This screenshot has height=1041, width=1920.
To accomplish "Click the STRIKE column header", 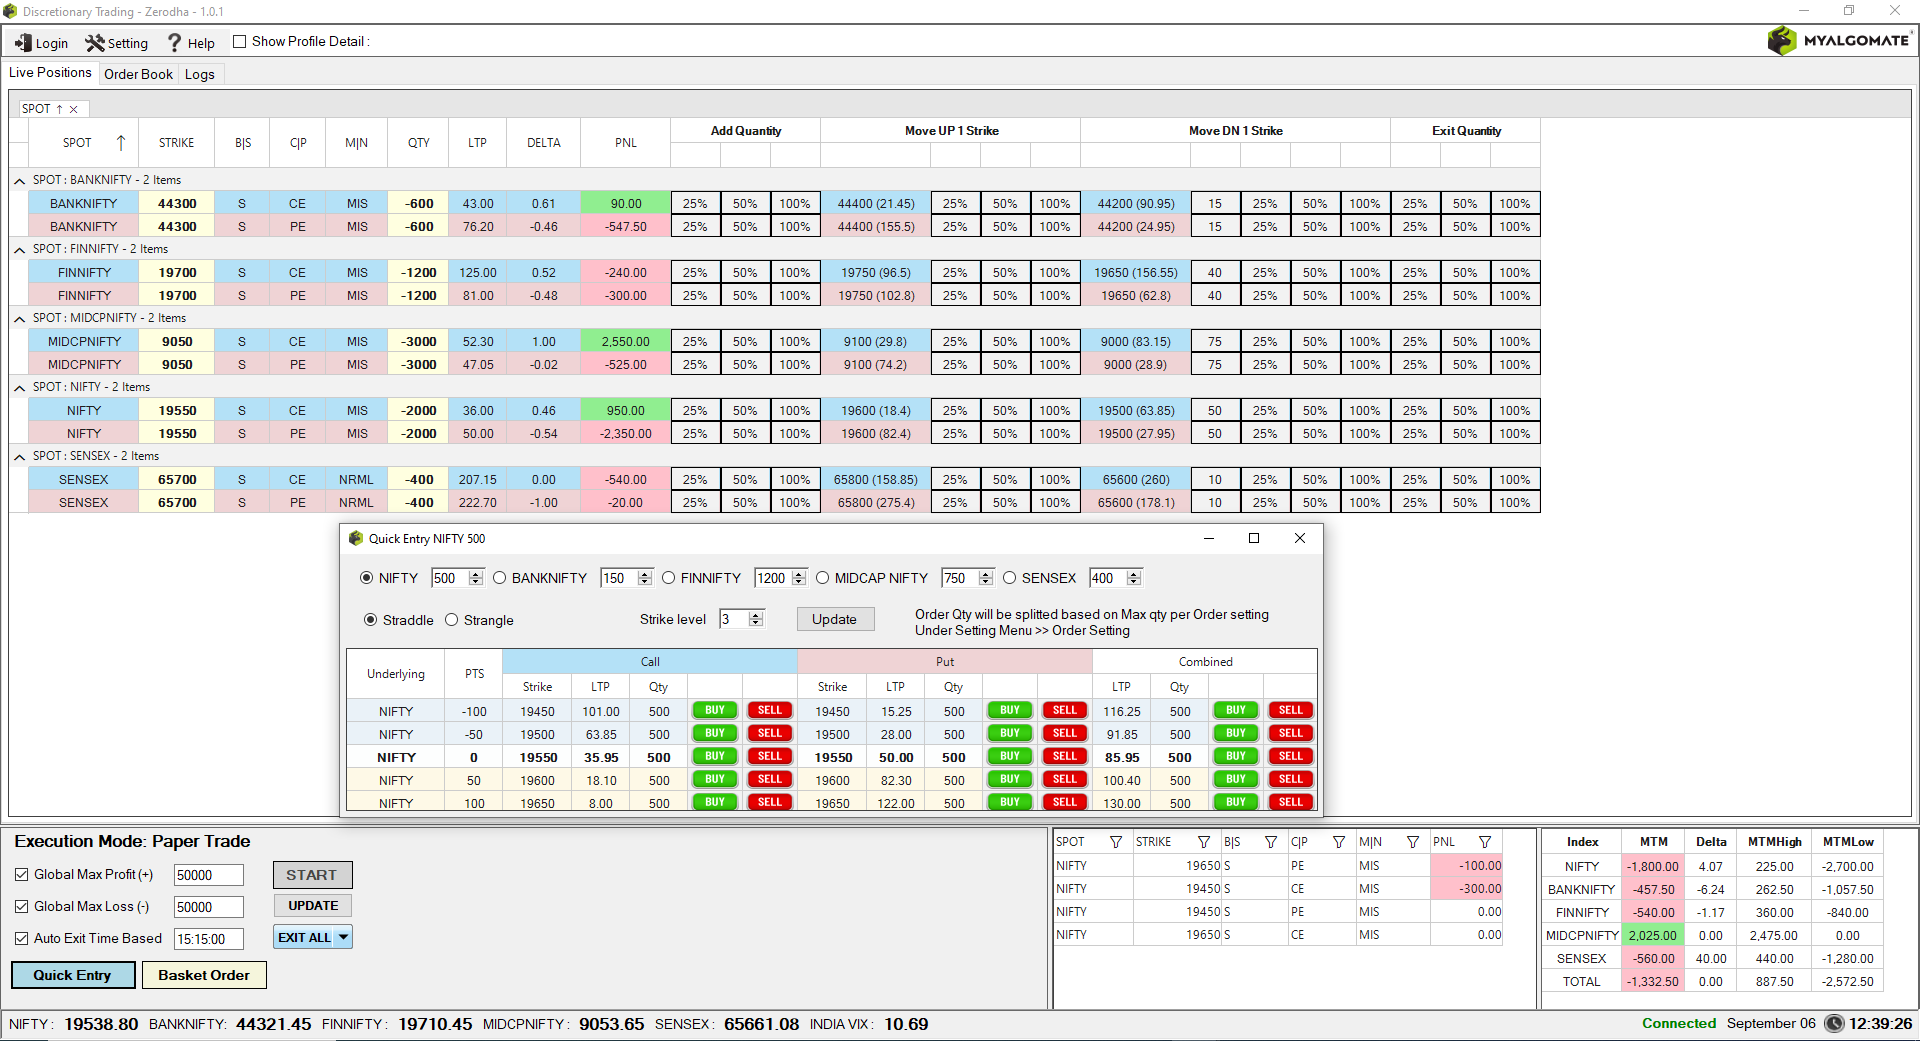I will point(177,143).
